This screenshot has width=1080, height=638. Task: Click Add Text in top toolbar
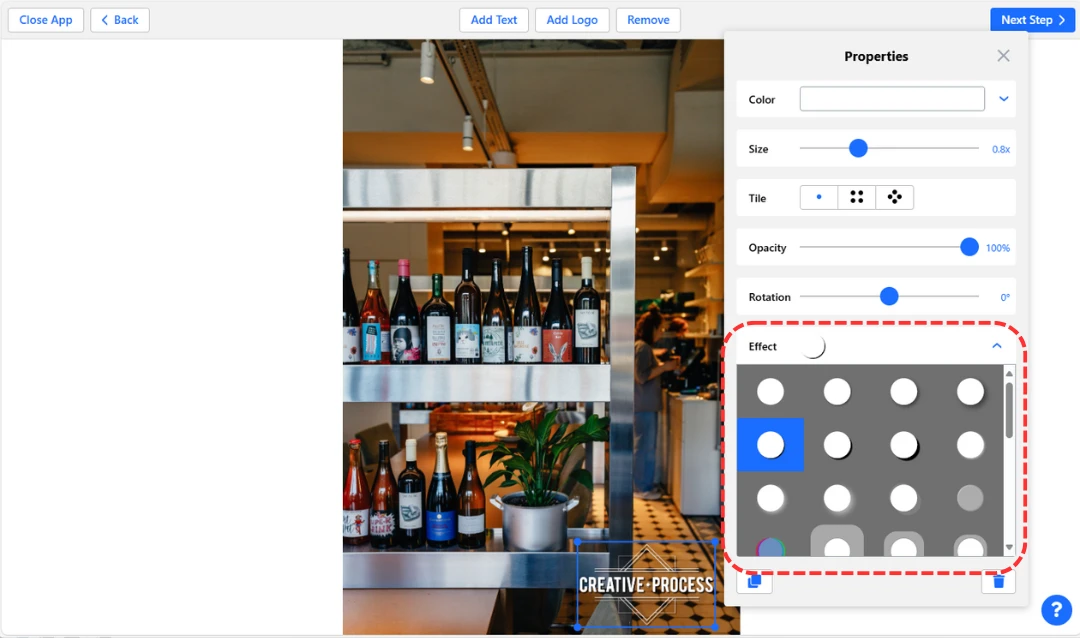494,20
